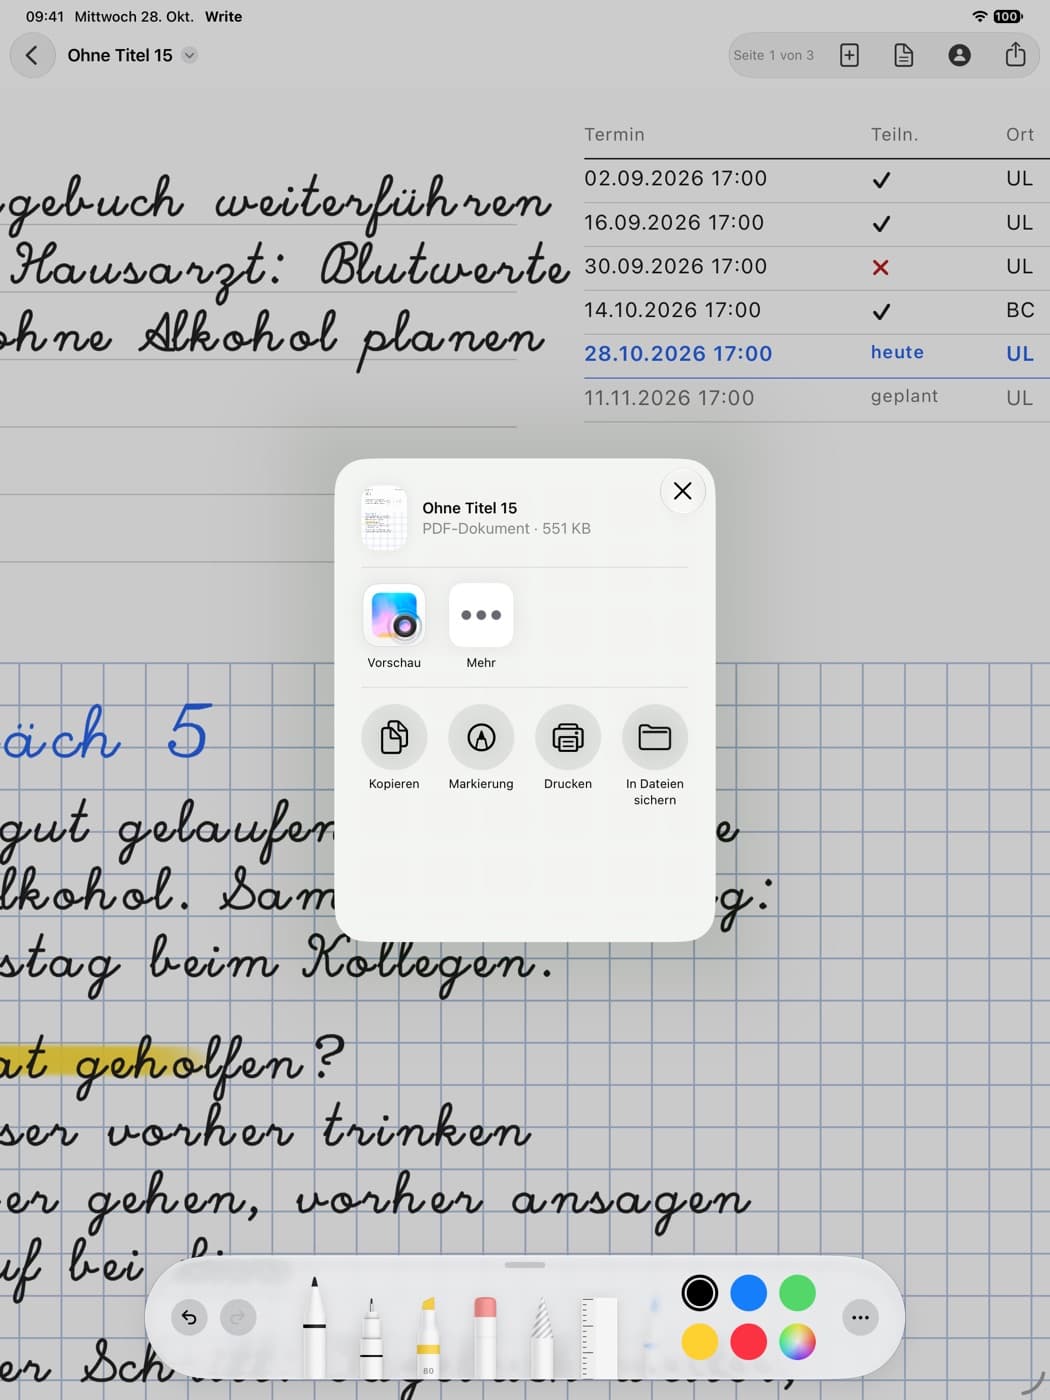Expand the Ohne Titel 15 title dropdown

click(189, 56)
